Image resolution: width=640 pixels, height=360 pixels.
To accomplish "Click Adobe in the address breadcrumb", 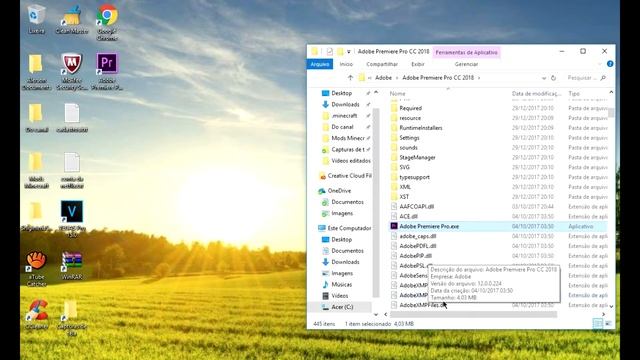I will click(383, 78).
